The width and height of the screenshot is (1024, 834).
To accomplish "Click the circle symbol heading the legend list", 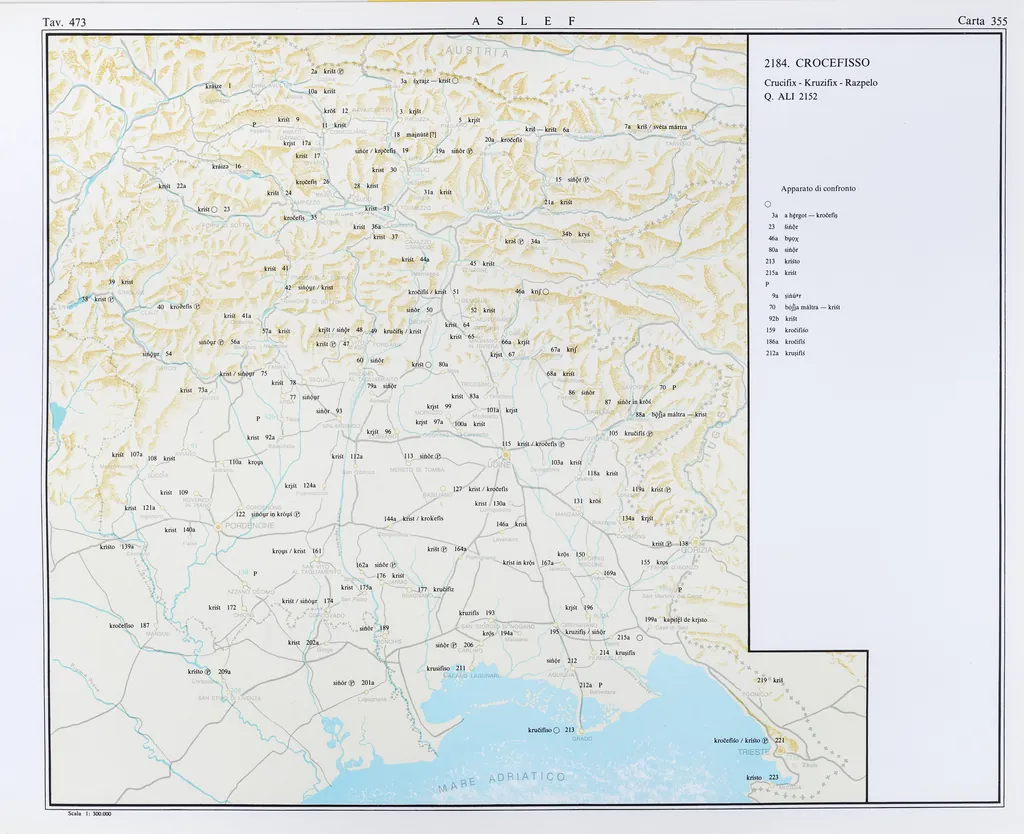I will (x=767, y=204).
